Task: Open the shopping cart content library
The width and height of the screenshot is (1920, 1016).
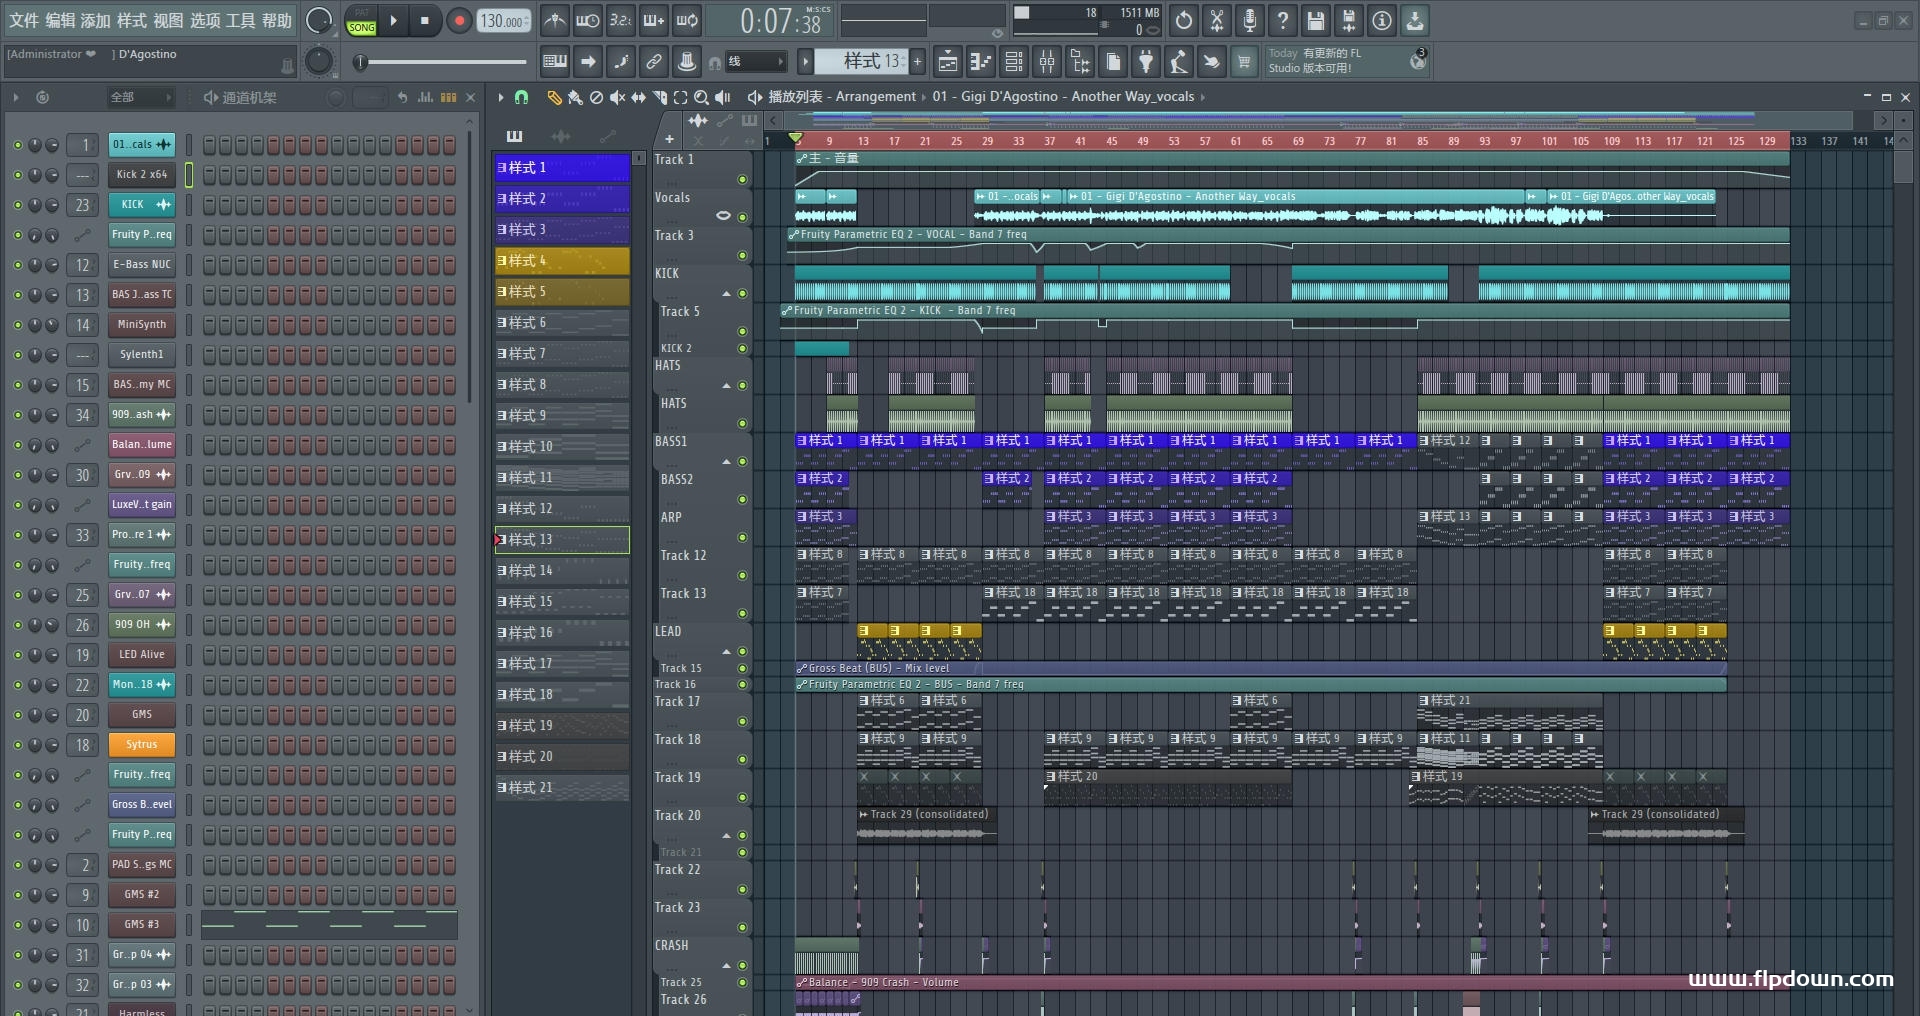Action: click(1244, 62)
